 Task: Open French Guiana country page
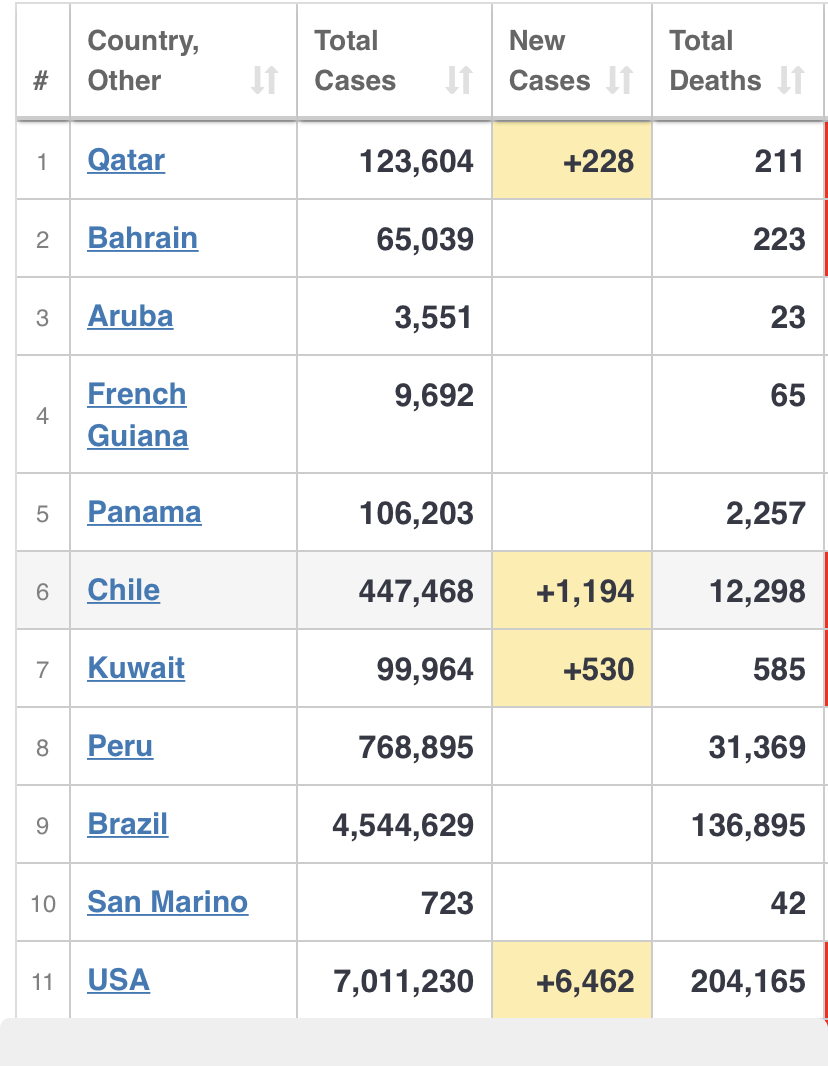(x=137, y=415)
